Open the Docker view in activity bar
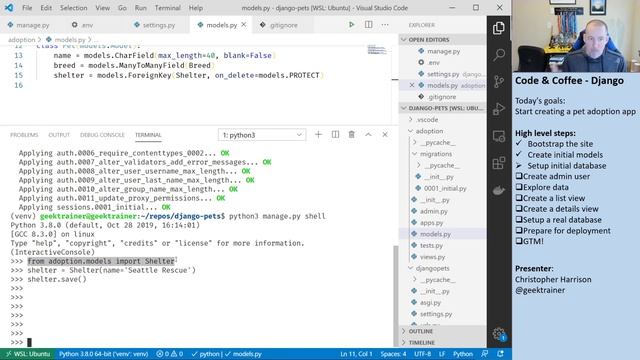This screenshot has height=360, width=640. click(x=498, y=190)
